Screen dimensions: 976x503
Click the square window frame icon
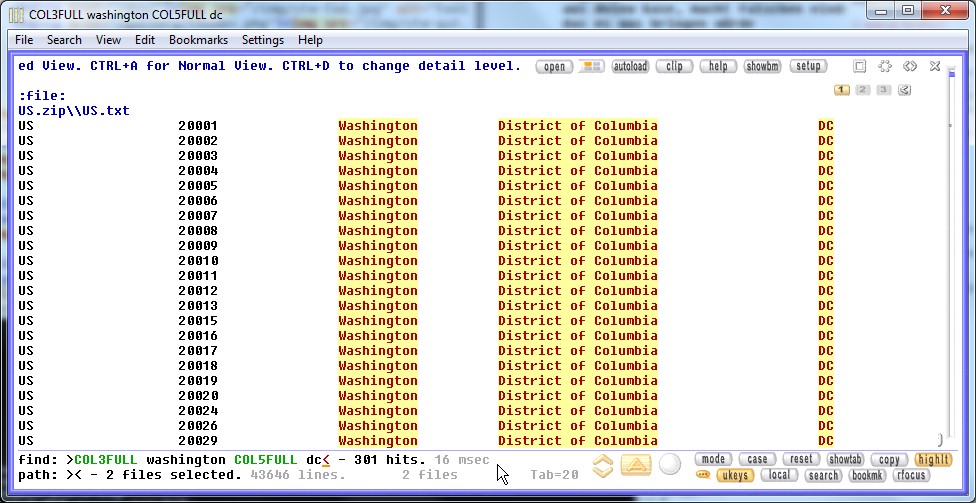[x=859, y=66]
